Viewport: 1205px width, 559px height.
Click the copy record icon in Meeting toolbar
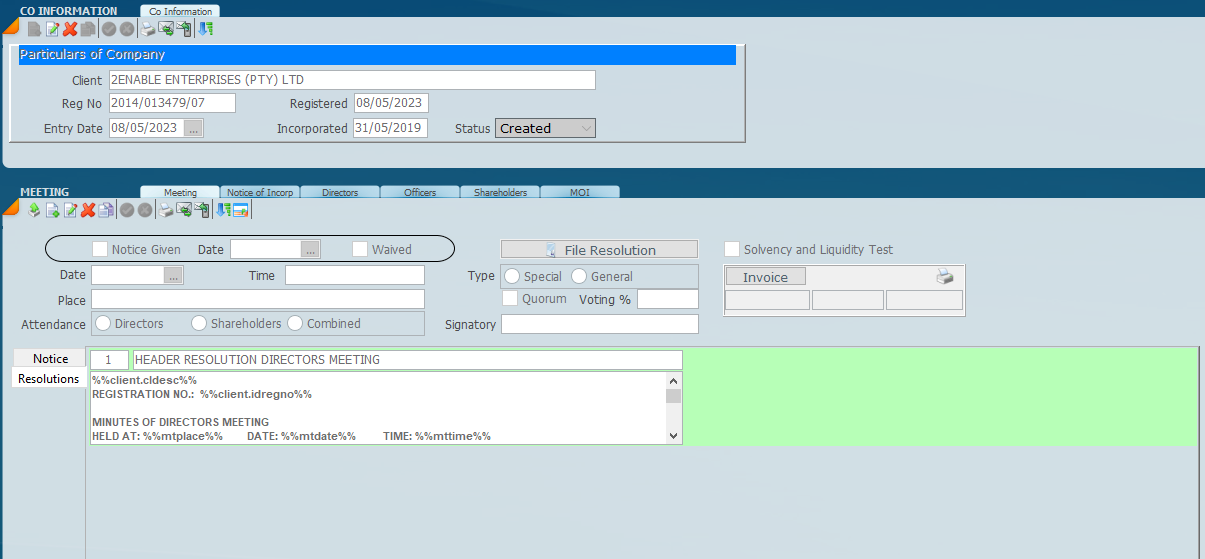(106, 210)
